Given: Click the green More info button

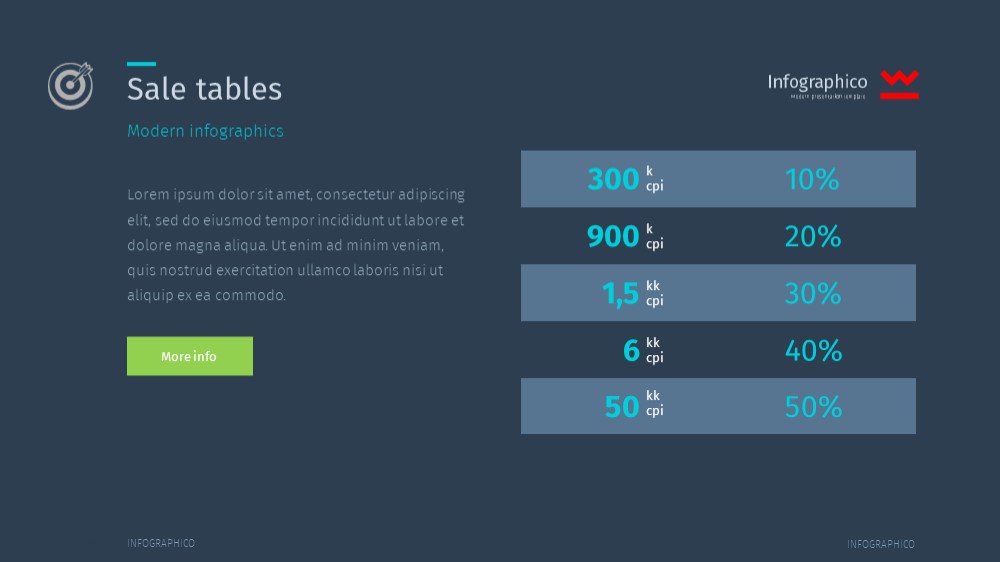Looking at the screenshot, I should click(x=189, y=356).
